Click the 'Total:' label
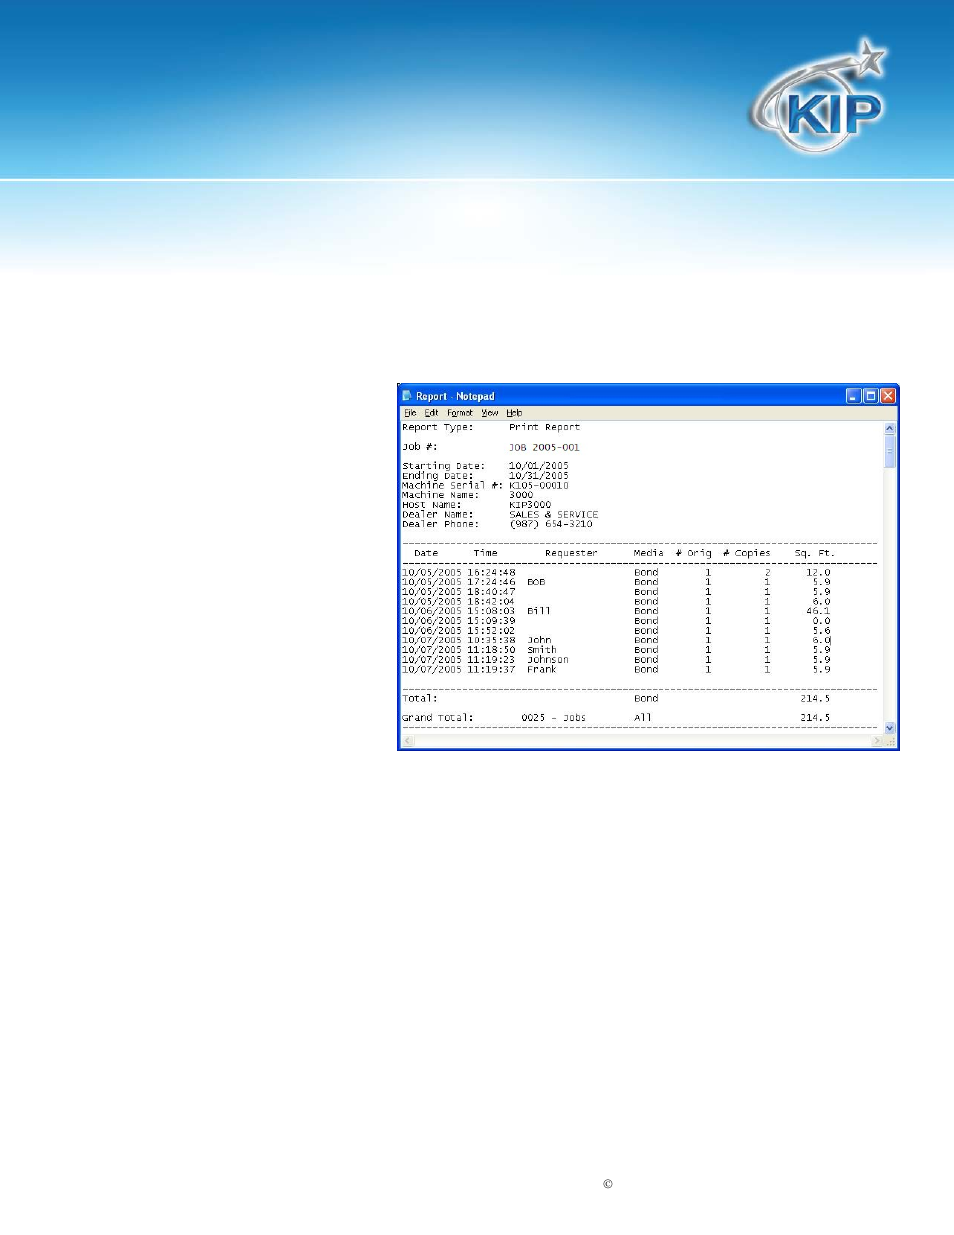This screenshot has height=1235, width=954. pos(420,698)
